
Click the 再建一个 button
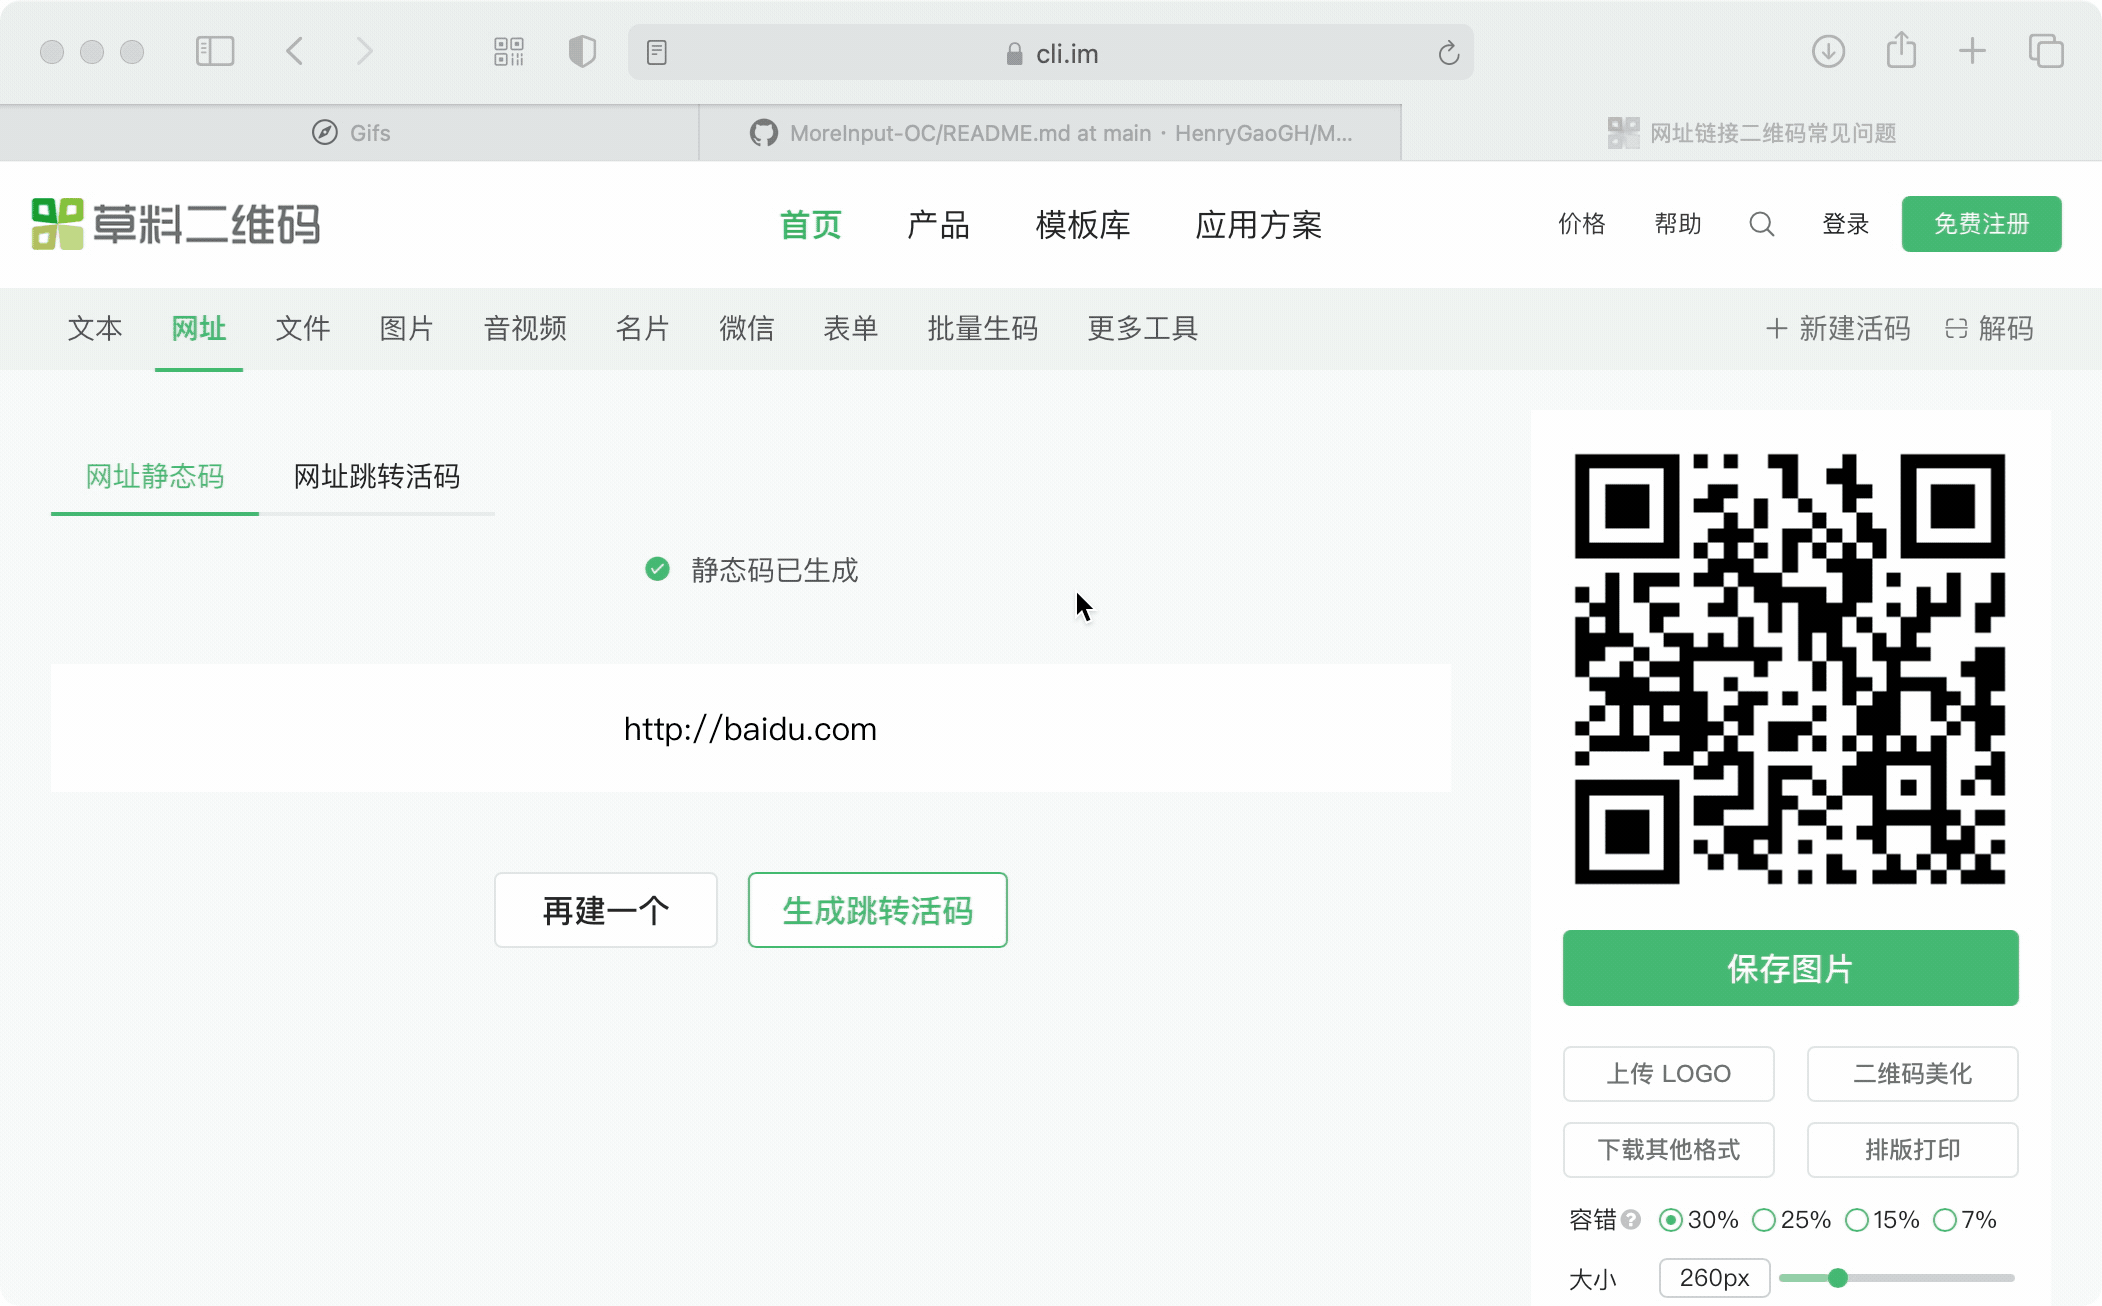(606, 910)
